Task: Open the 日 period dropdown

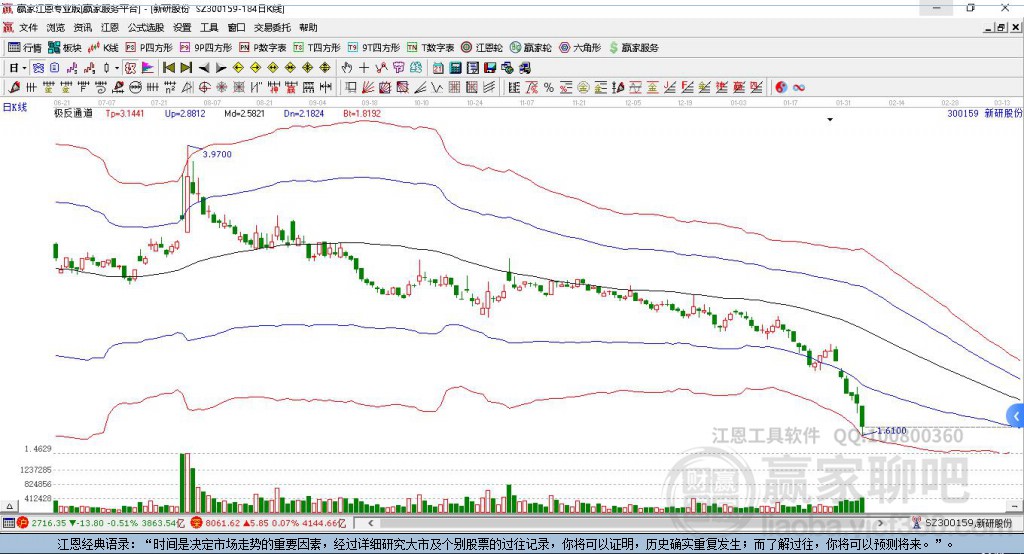Action: pyautogui.click(x=17, y=67)
